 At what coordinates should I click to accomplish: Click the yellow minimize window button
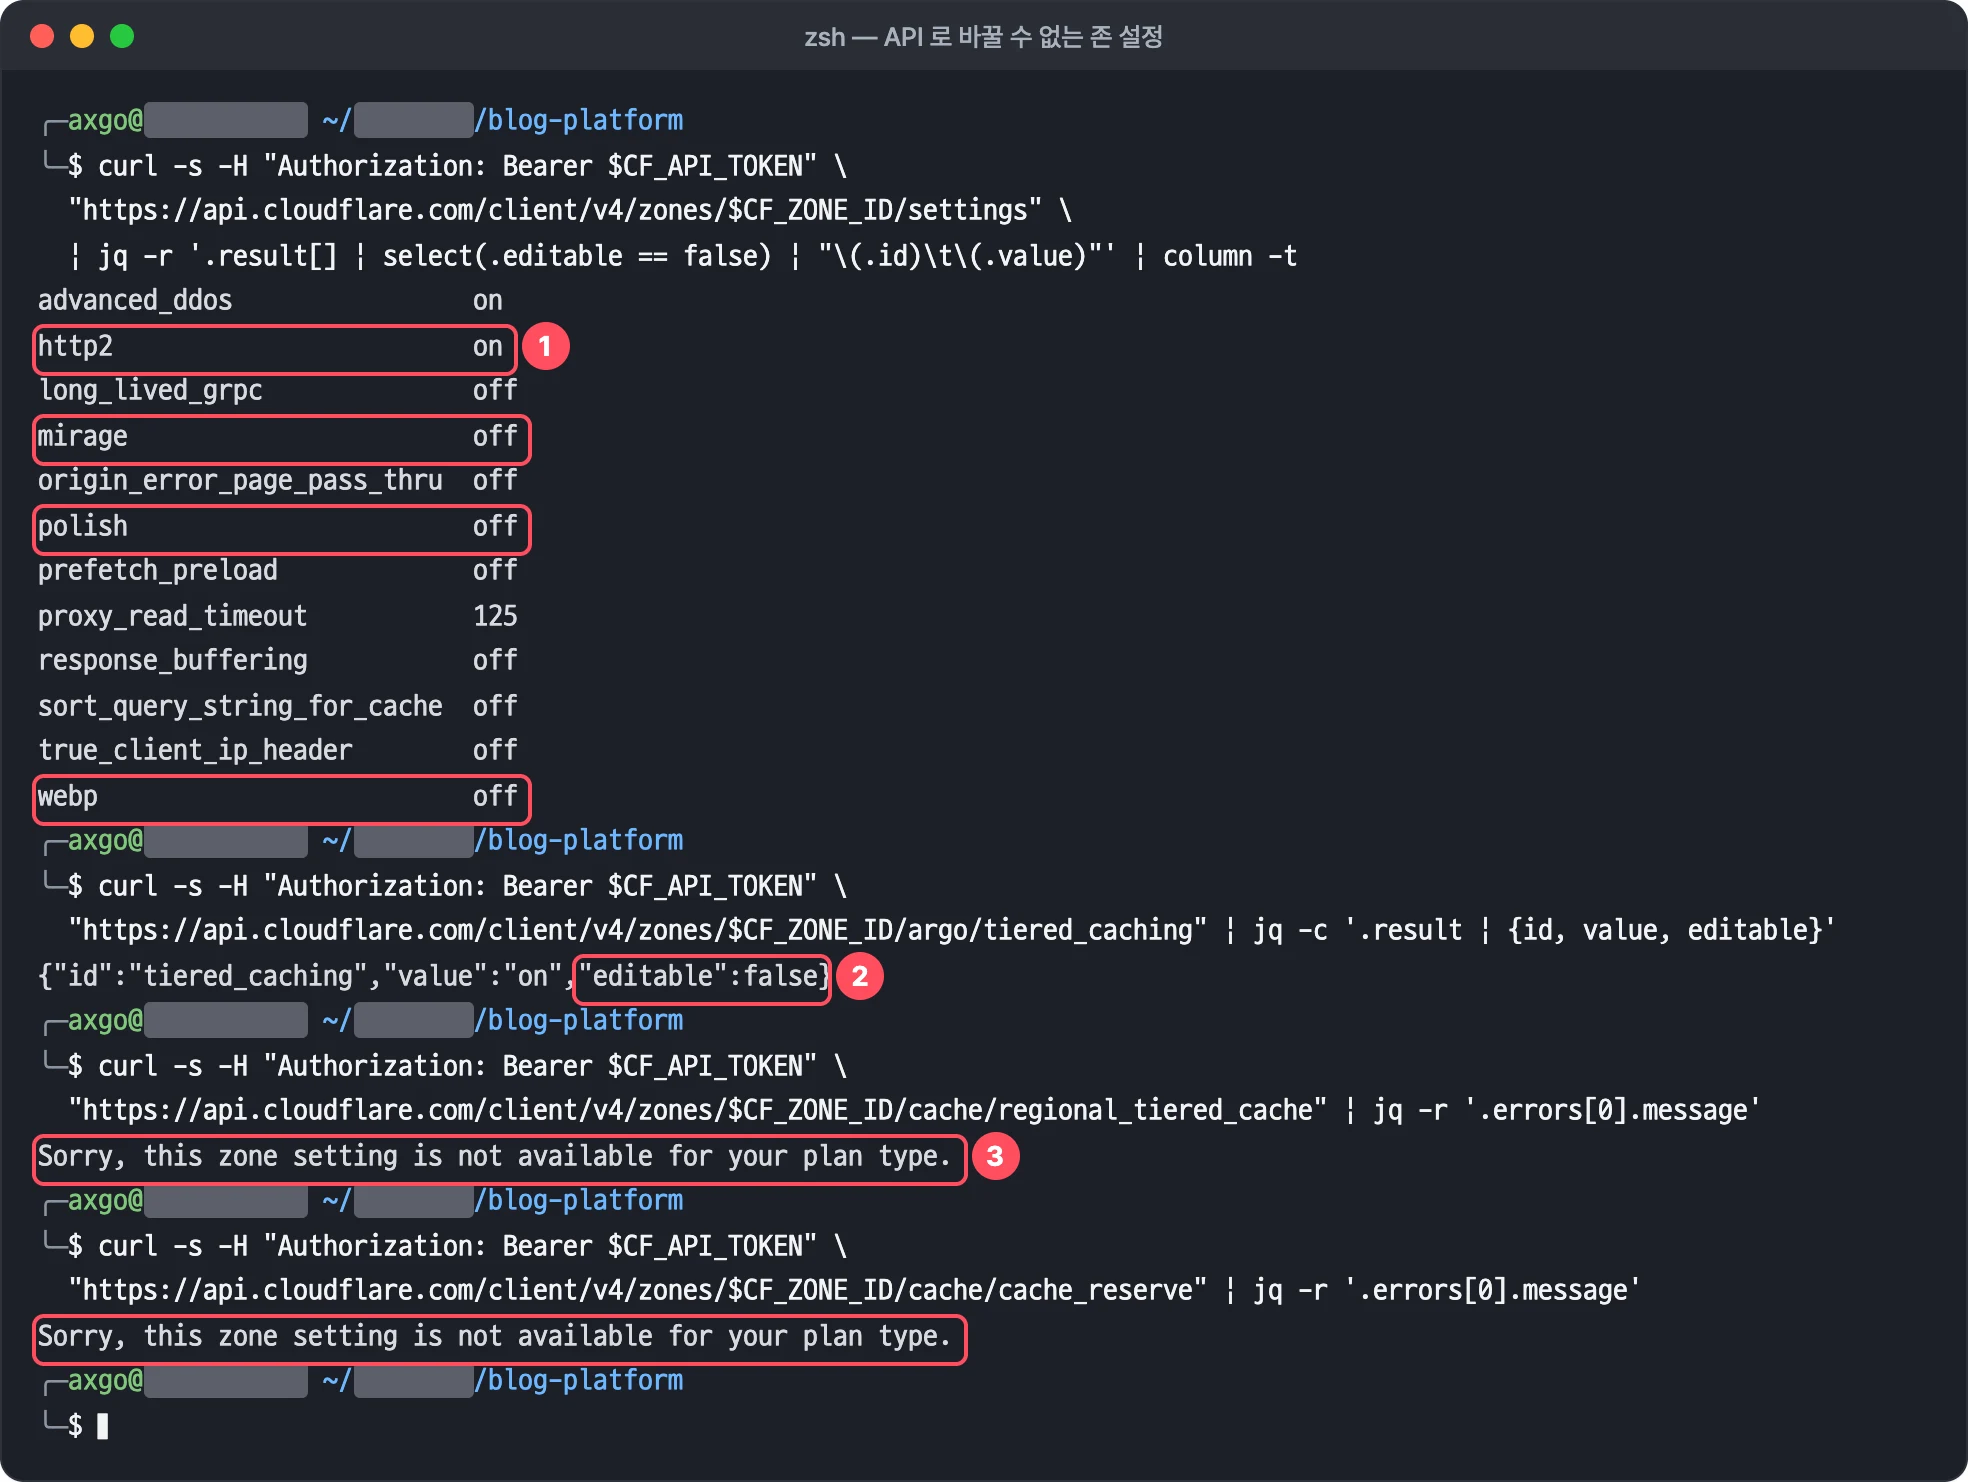coord(82,37)
